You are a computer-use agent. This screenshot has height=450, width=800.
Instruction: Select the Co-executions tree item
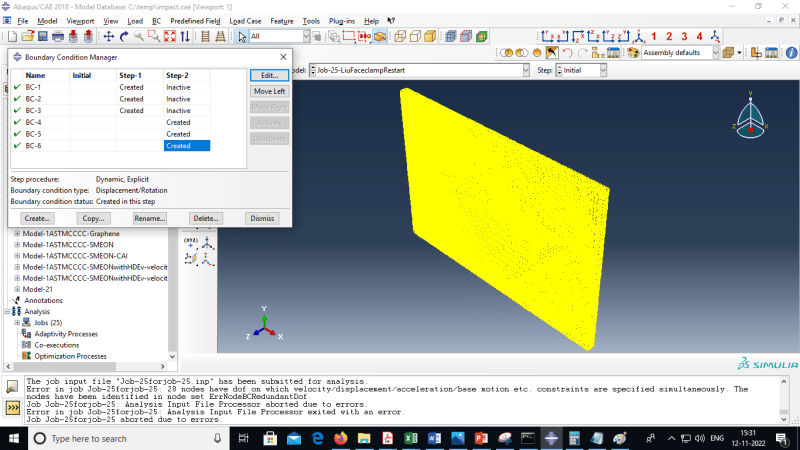[57, 345]
